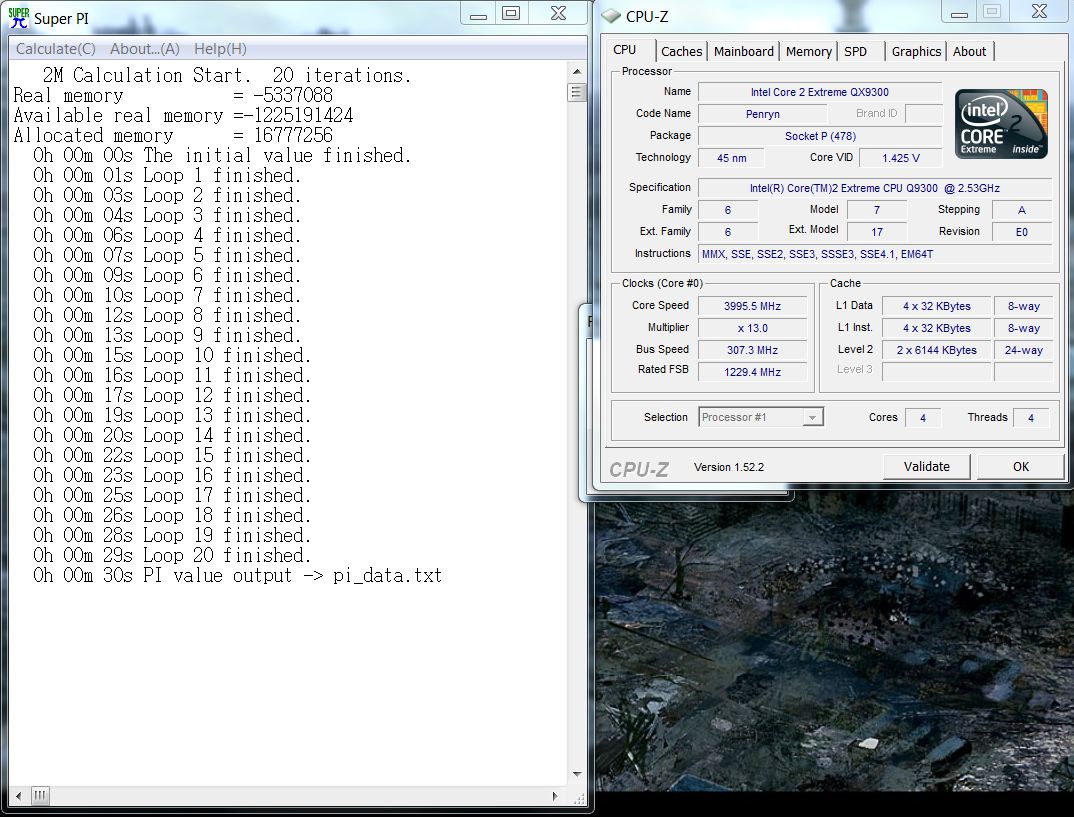Screen dimensions: 1074x817
Task: Click the Validate button in CPU-Z
Action: (926, 466)
